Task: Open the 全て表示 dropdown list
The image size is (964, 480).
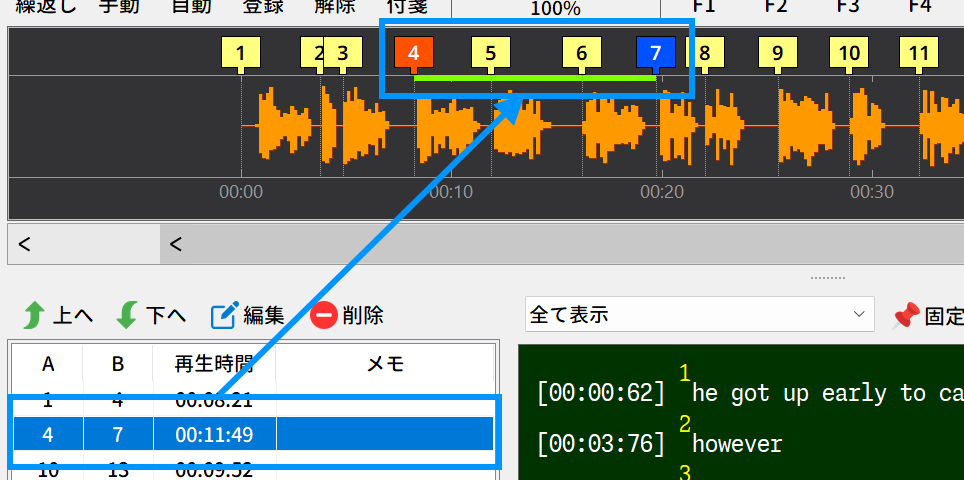Action: click(x=700, y=315)
